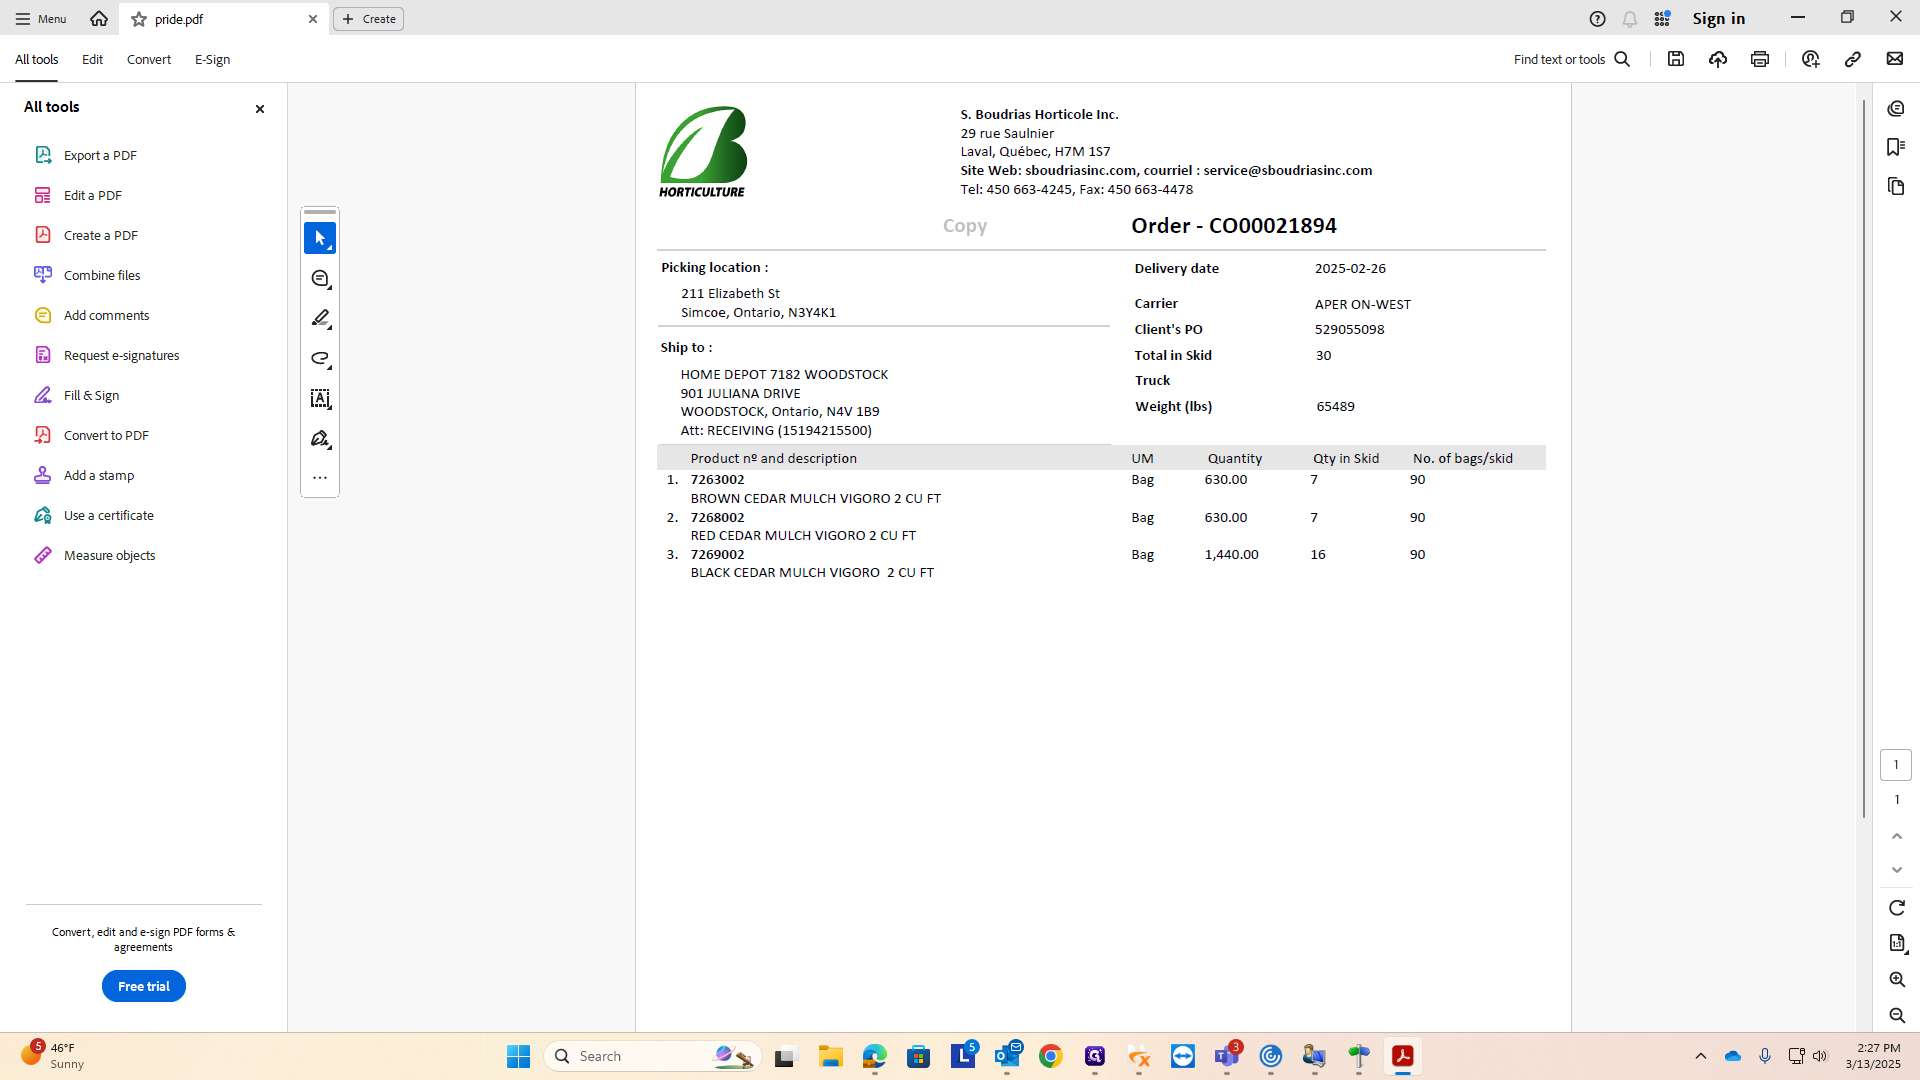The height and width of the screenshot is (1080, 1920).
Task: Zoom in on the document
Action: coord(1897,980)
